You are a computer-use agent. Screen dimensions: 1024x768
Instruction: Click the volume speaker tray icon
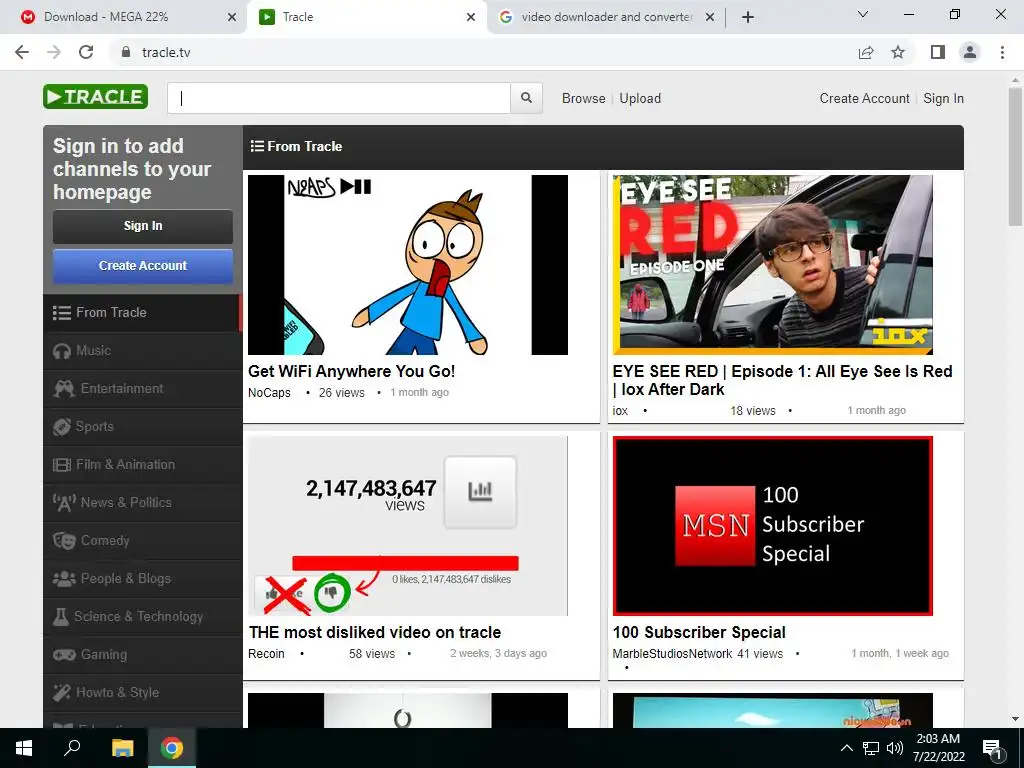pos(895,748)
